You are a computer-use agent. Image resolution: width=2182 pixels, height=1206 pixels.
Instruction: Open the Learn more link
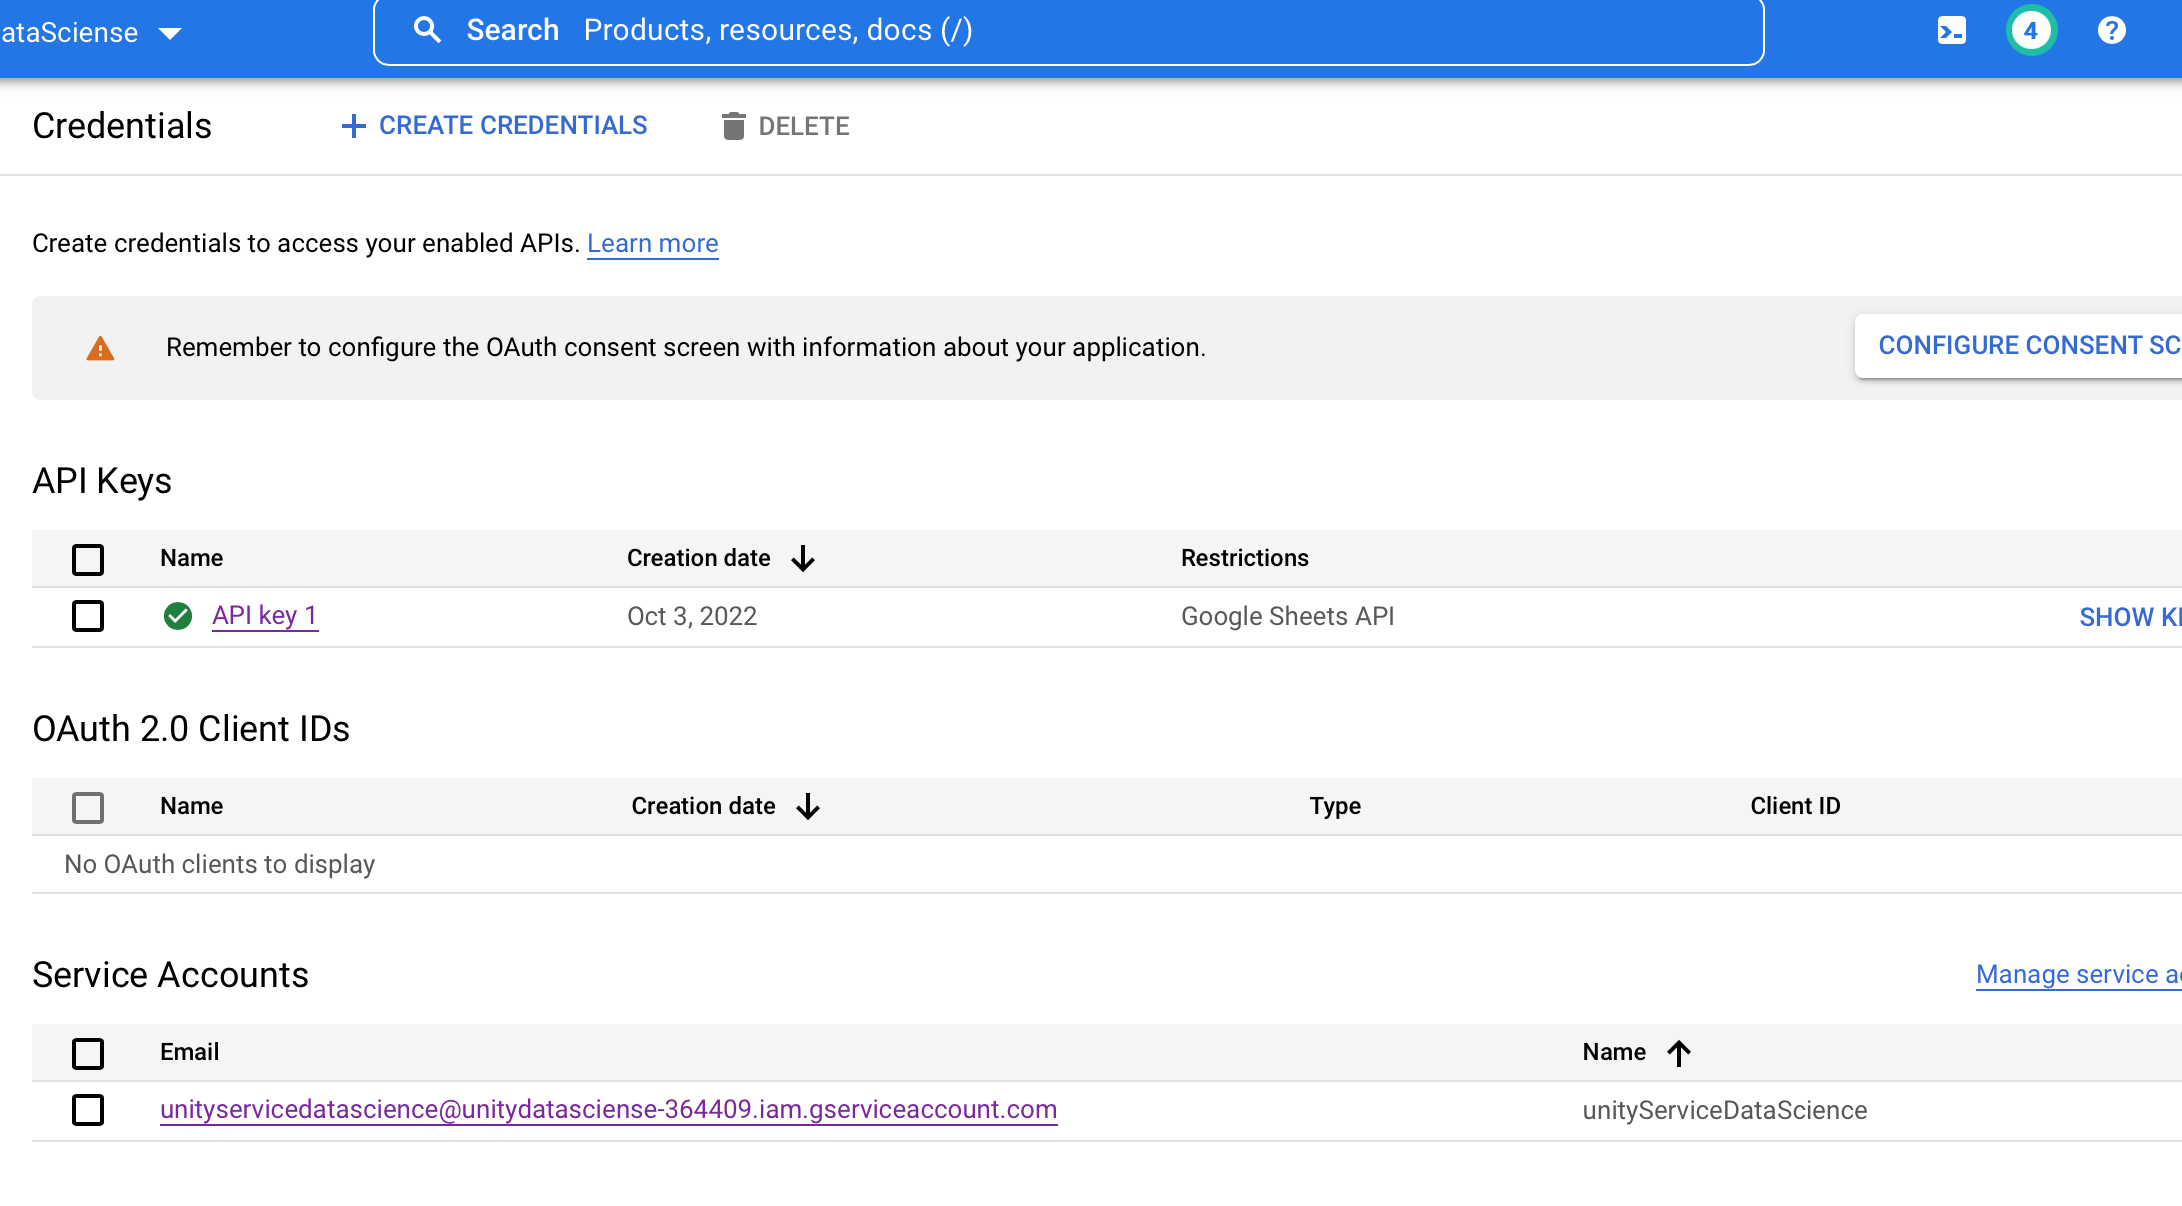point(652,243)
